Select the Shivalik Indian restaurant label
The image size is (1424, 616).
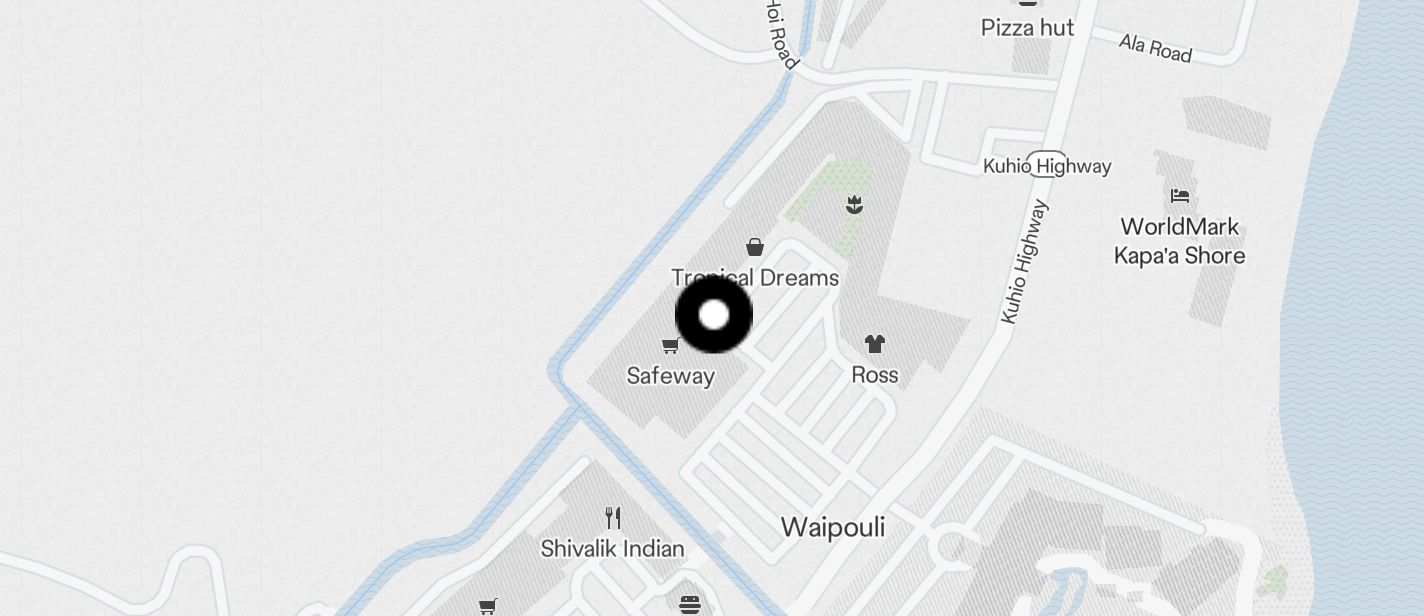coord(613,549)
